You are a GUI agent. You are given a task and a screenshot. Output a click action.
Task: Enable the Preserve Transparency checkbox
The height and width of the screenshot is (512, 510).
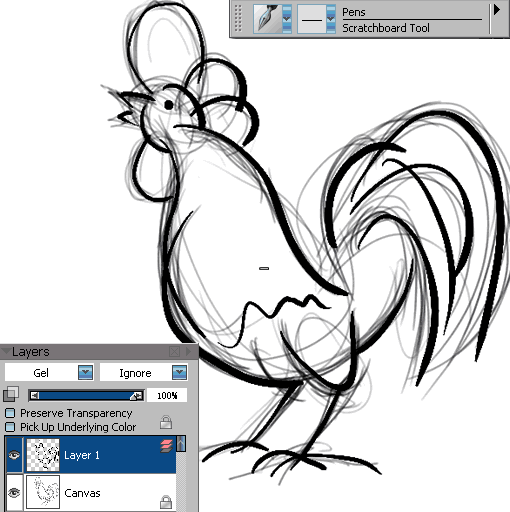coord(10,413)
